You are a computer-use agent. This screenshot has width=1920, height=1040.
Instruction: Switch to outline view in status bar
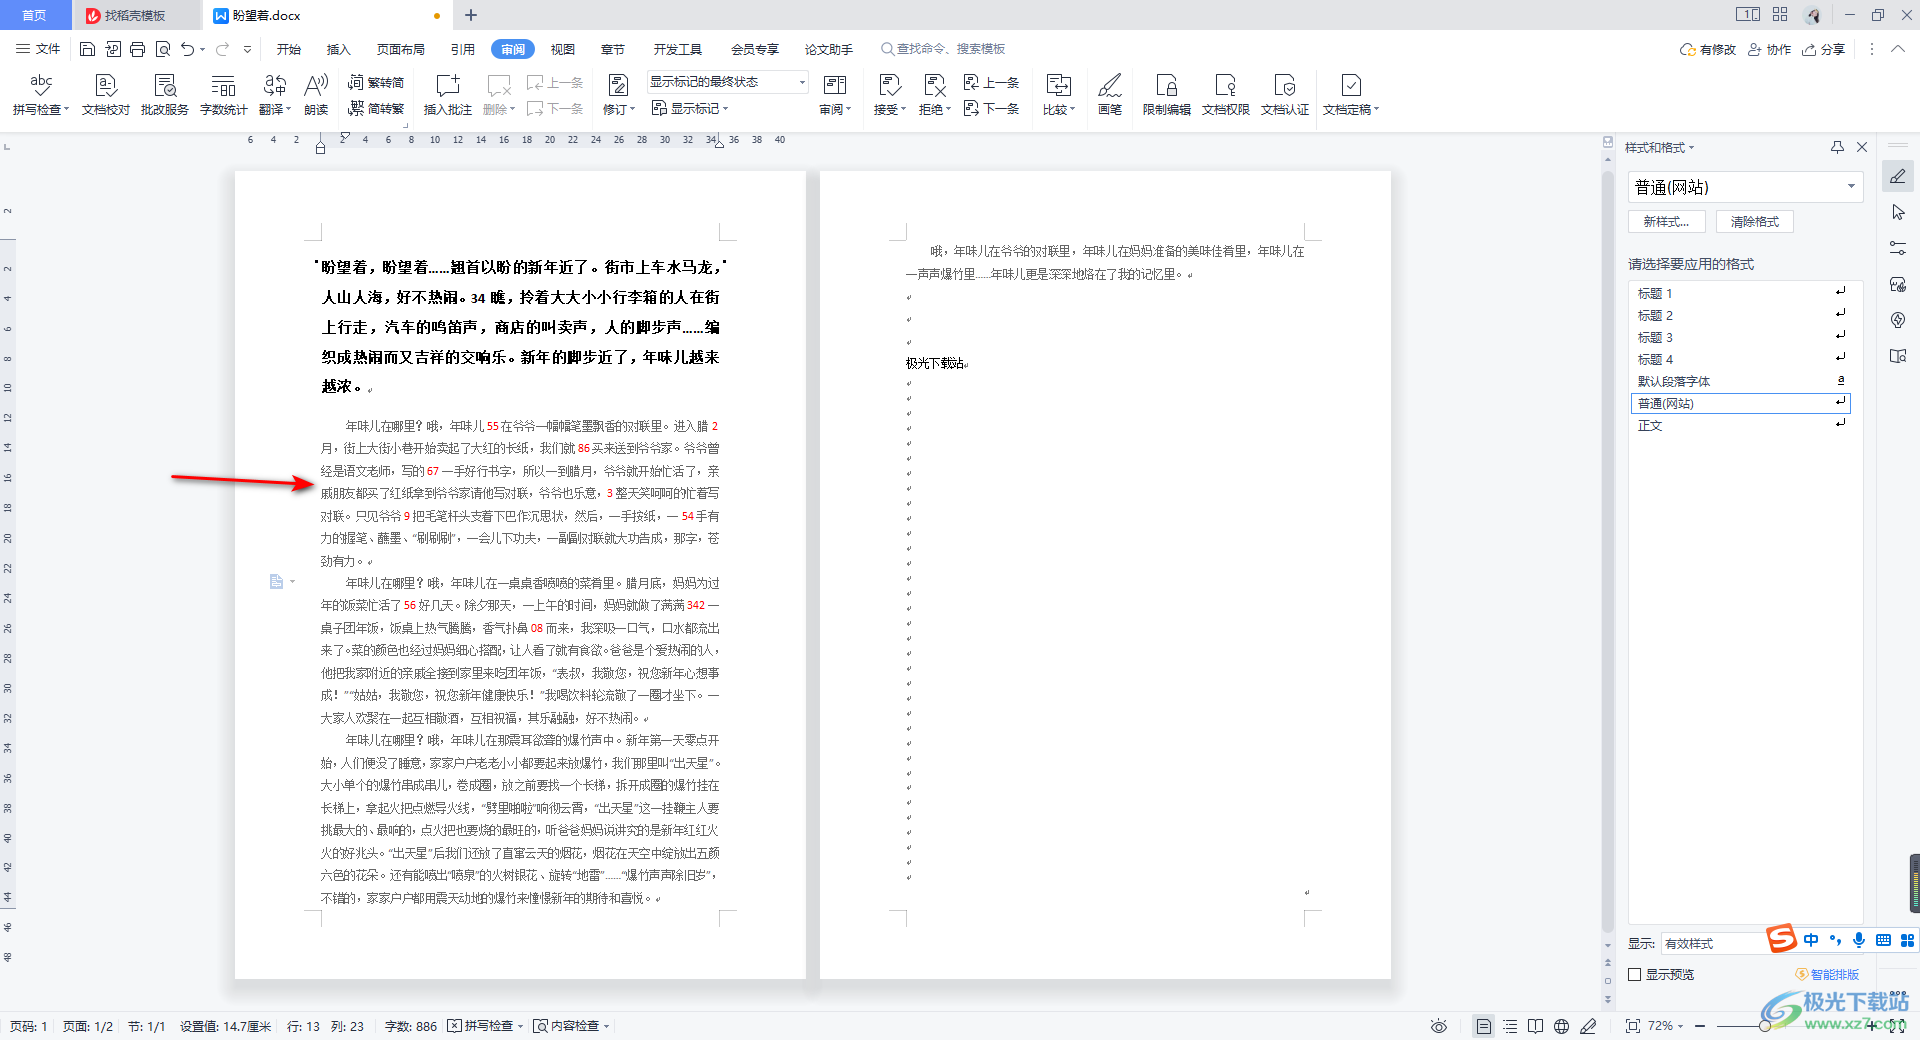(1510, 1026)
